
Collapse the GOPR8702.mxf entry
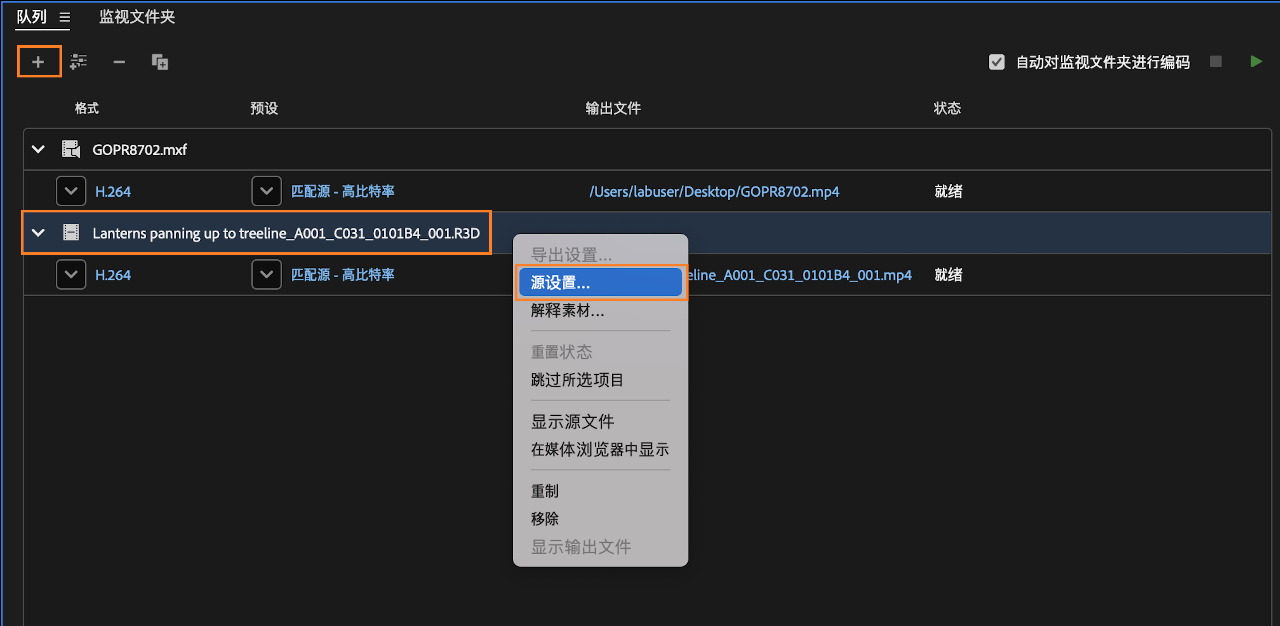coord(38,148)
